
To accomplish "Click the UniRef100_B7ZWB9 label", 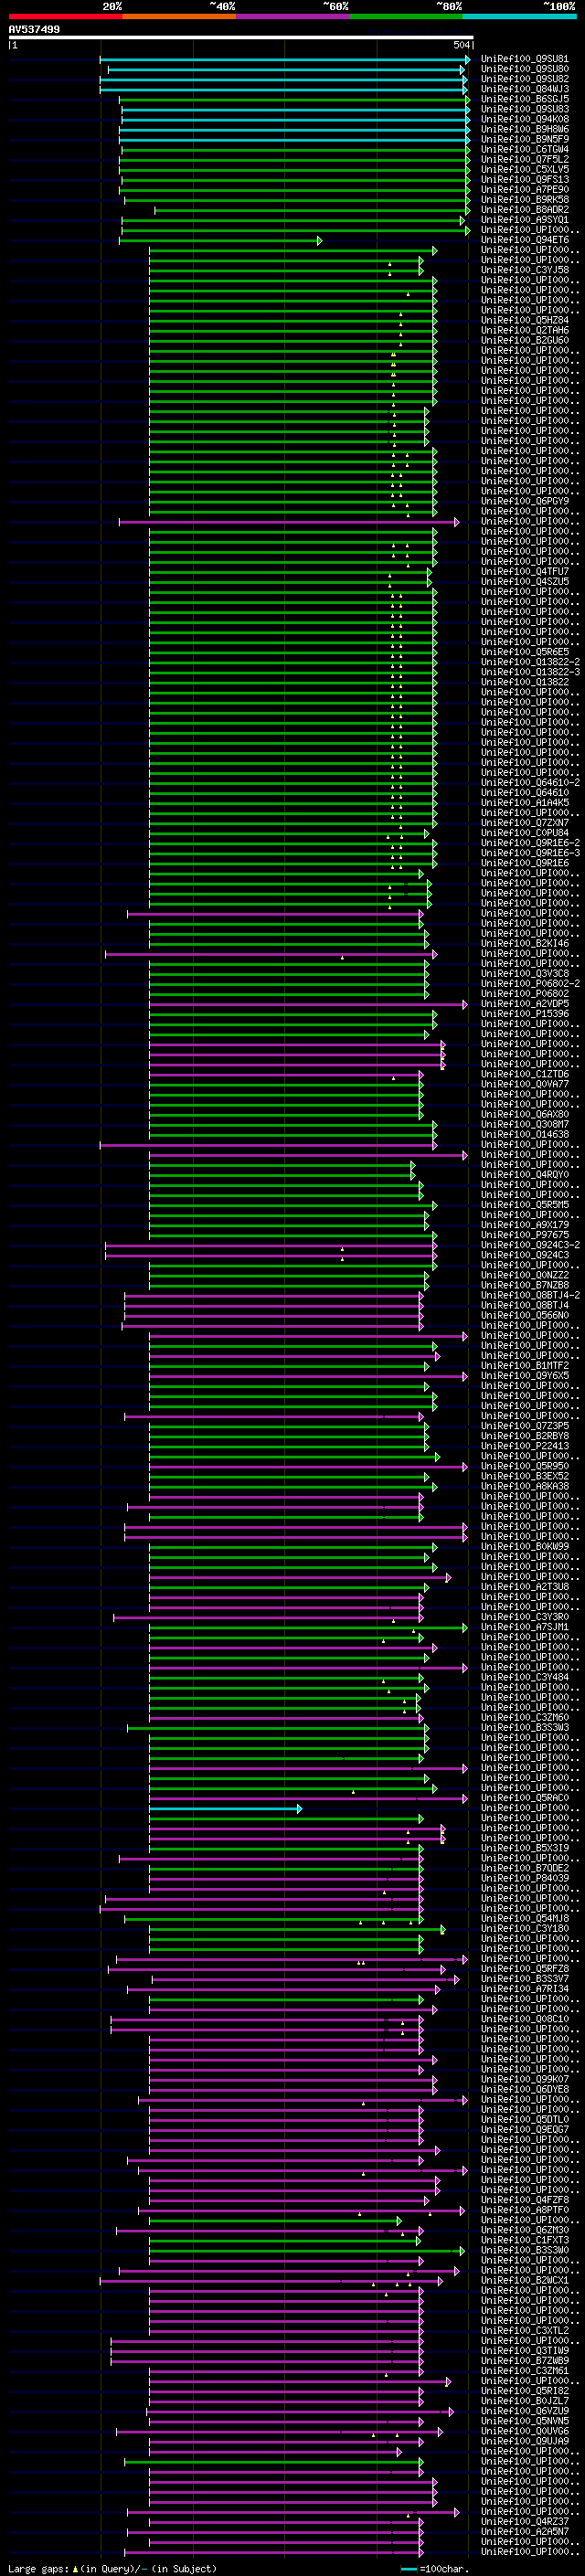I will pos(525,2360).
